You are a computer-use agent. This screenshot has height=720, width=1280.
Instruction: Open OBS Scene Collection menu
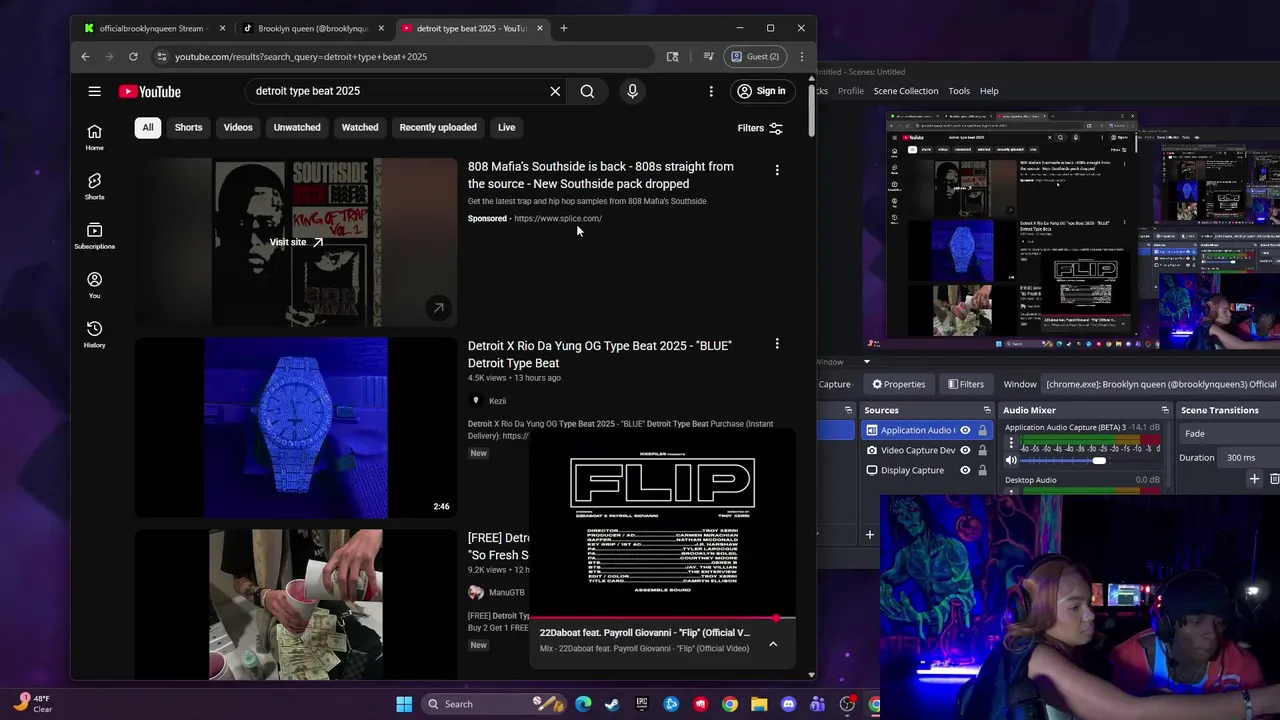(906, 91)
